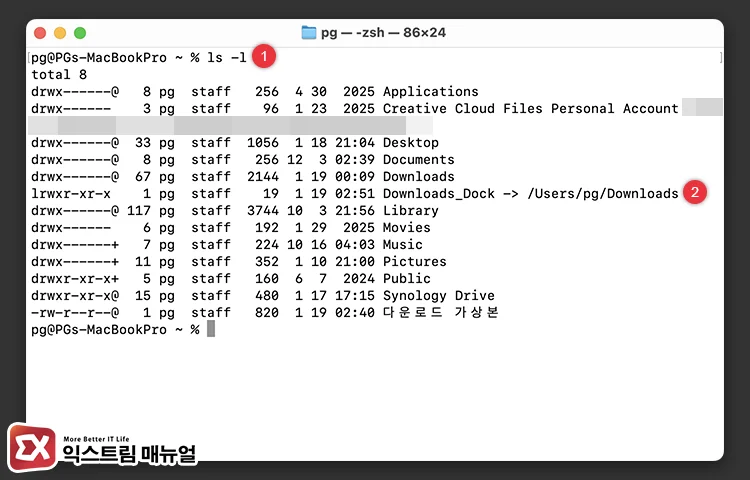The height and width of the screenshot is (480, 750).
Task: Select the 'Applications' directory name
Action: (x=430, y=92)
